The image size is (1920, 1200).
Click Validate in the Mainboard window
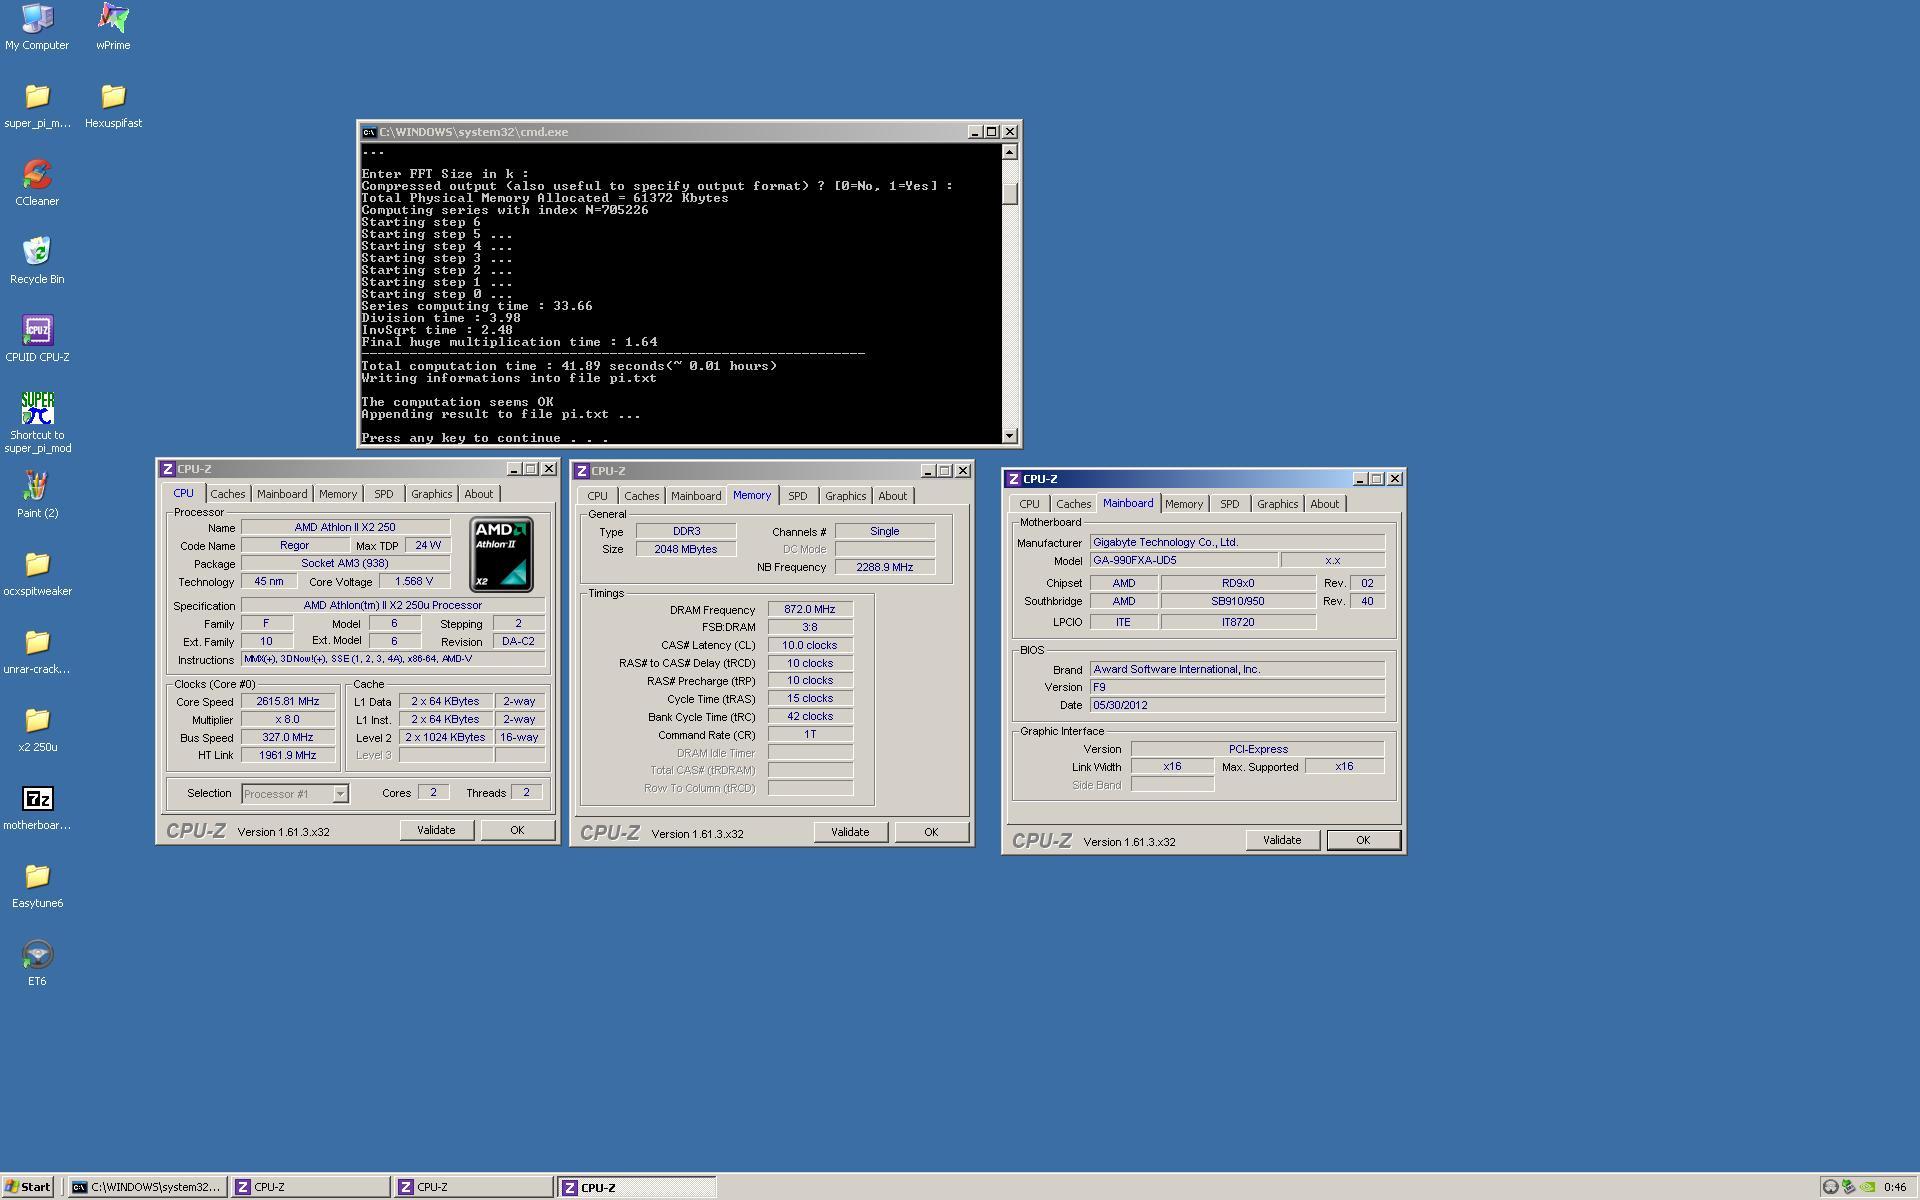tap(1282, 840)
